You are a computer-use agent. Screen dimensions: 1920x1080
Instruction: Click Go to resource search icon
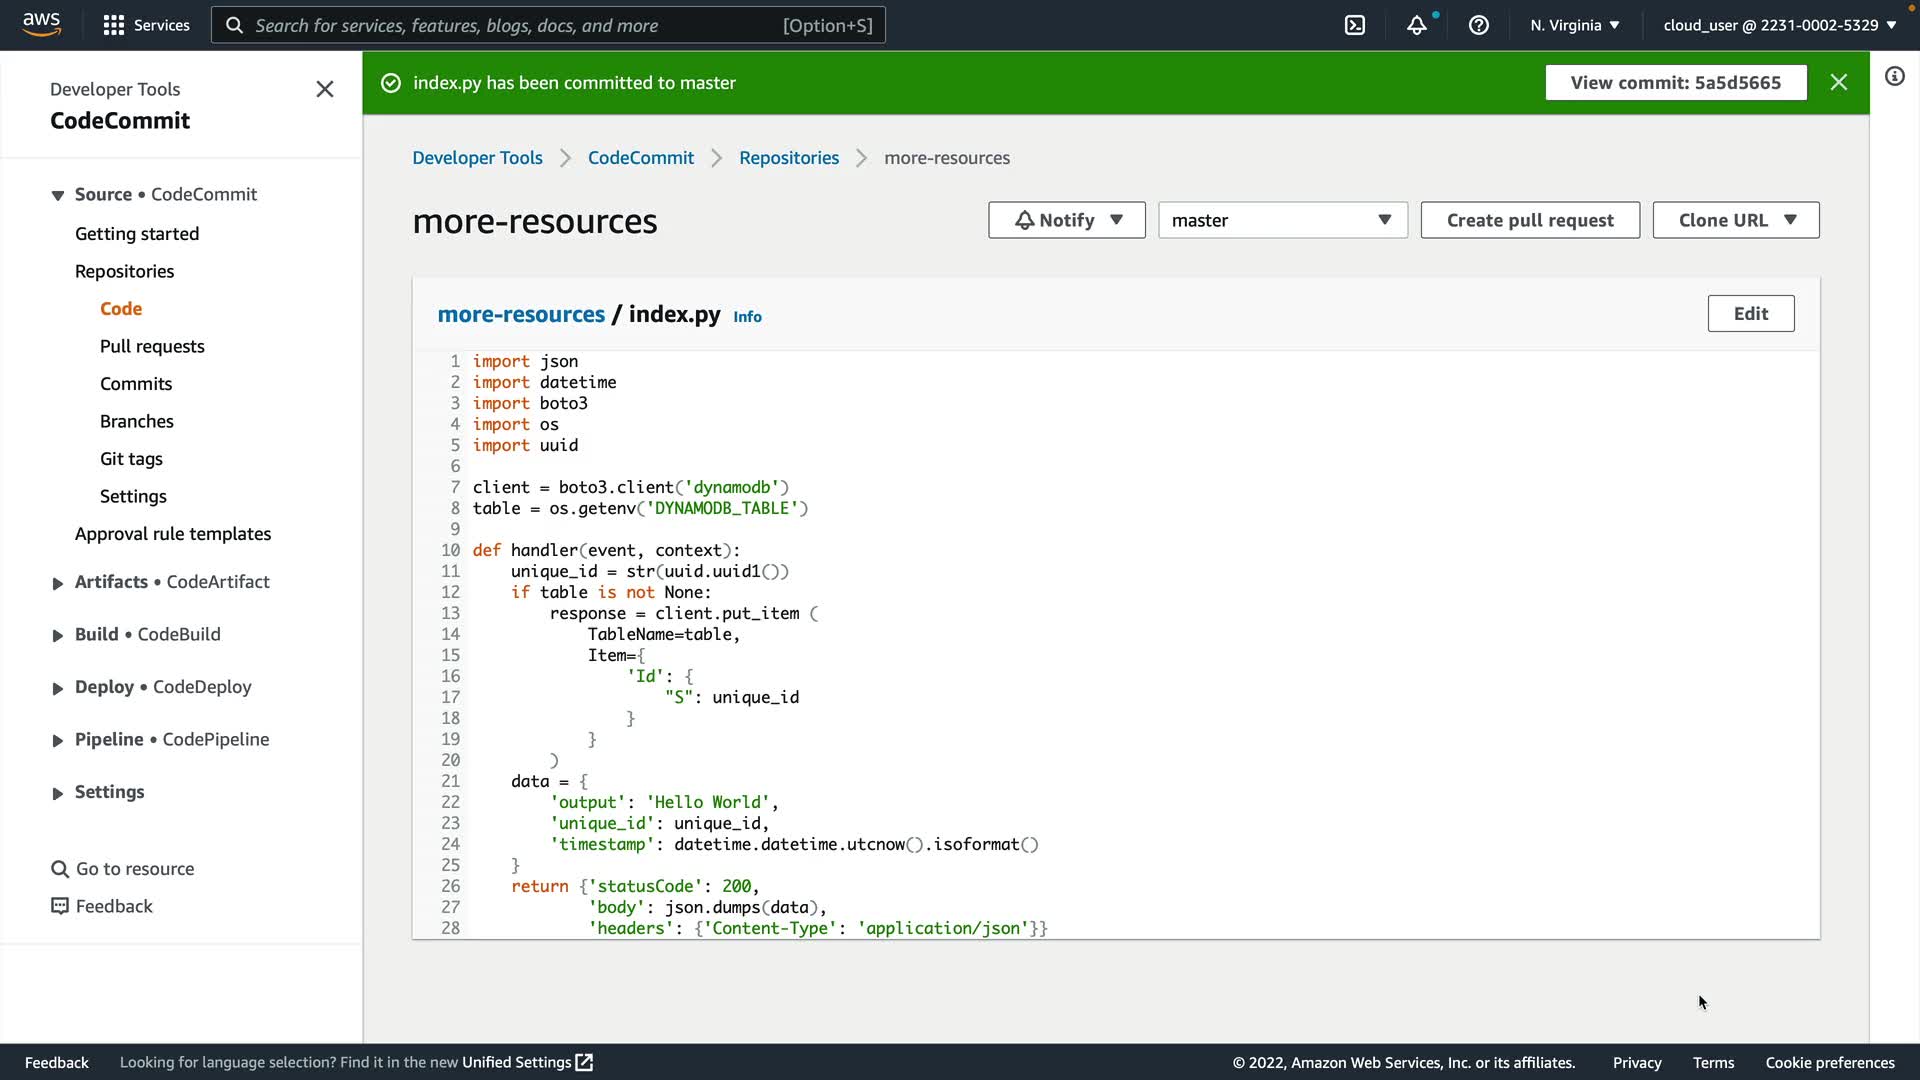tap(60, 869)
